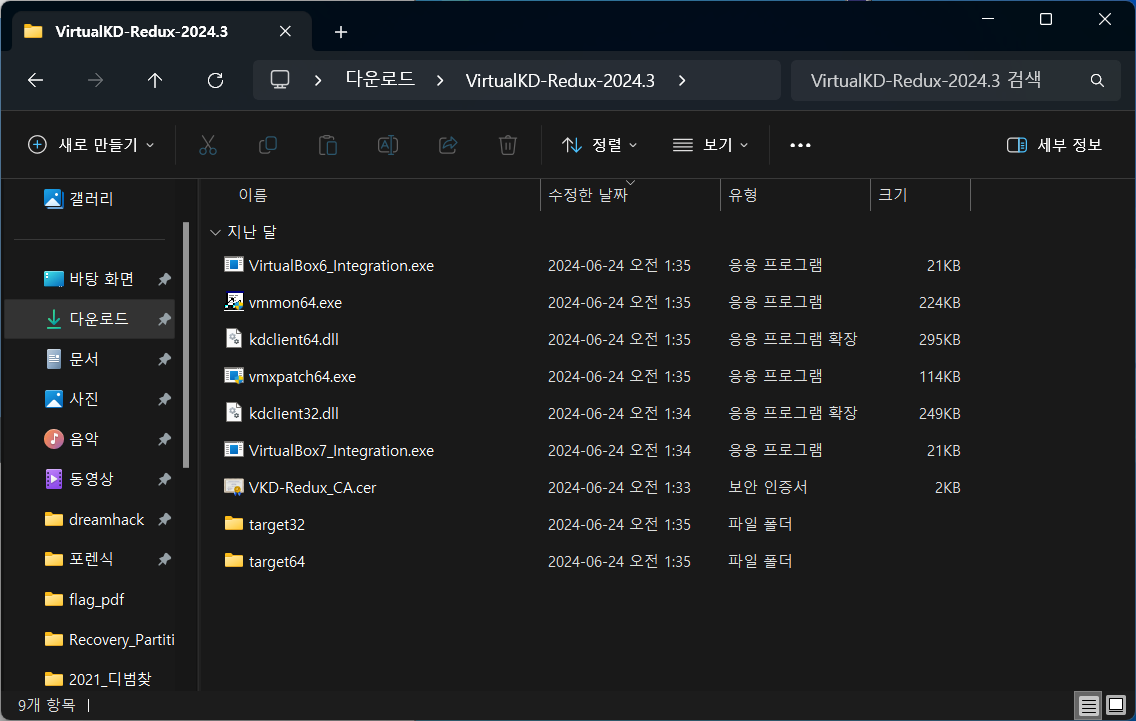Toggle the 세부 정보 details pane
Viewport: 1136px width, 721px height.
pyautogui.click(x=1054, y=145)
